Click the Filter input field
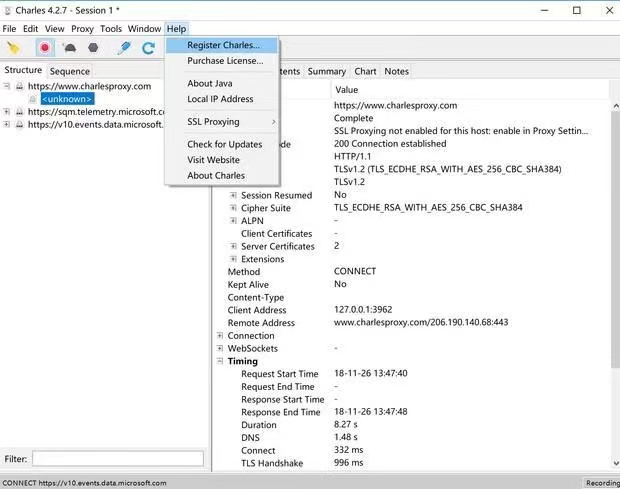620x489 pixels. click(118, 459)
